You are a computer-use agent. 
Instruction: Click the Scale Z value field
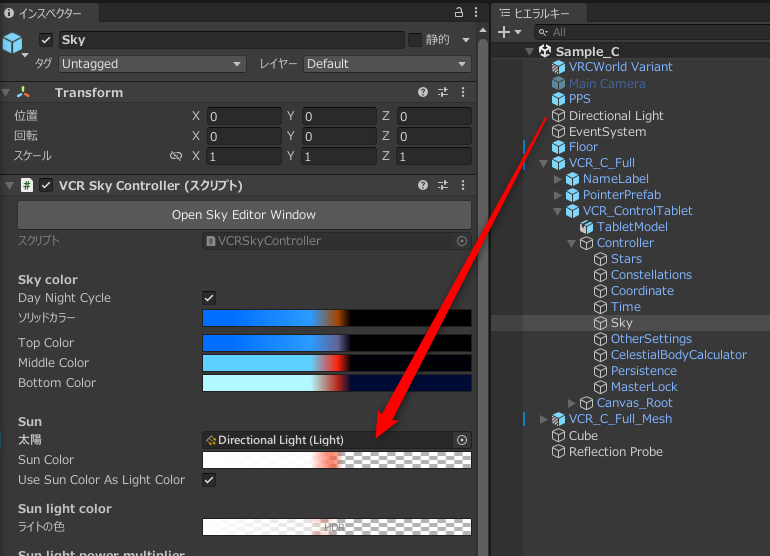tap(434, 157)
